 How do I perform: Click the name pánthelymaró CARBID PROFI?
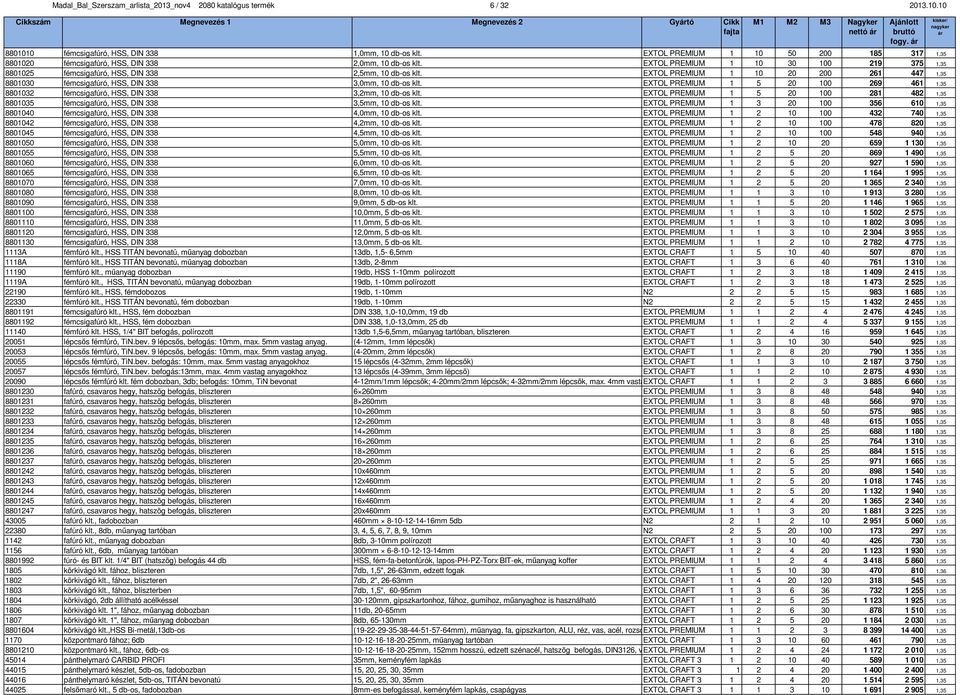coord(114,660)
